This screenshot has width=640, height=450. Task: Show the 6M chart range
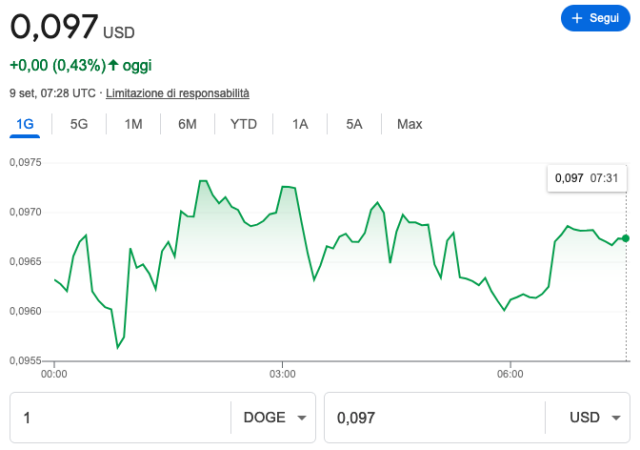[x=187, y=124]
